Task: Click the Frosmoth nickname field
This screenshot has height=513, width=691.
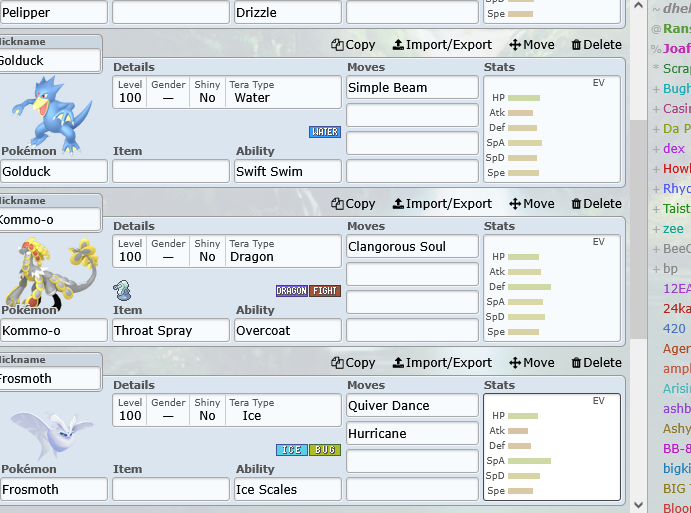Action: click(50, 379)
